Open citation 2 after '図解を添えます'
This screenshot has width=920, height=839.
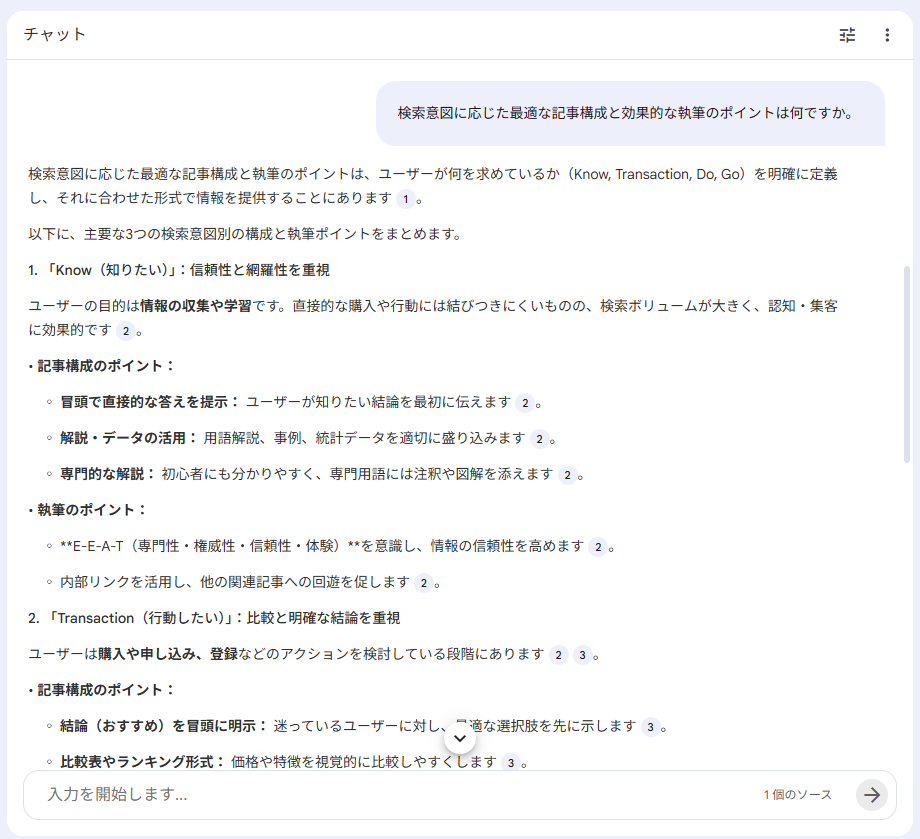pyautogui.click(x=567, y=475)
